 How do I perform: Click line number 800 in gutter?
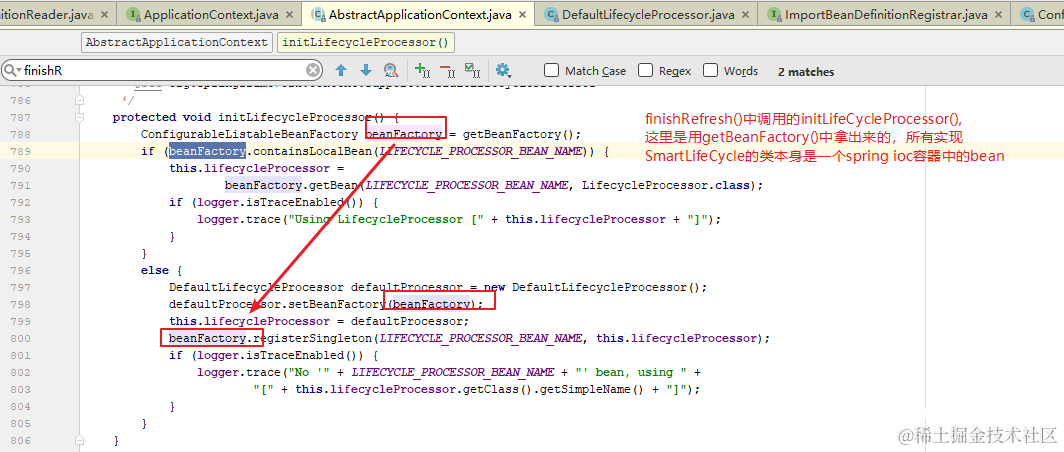click(x=20, y=338)
